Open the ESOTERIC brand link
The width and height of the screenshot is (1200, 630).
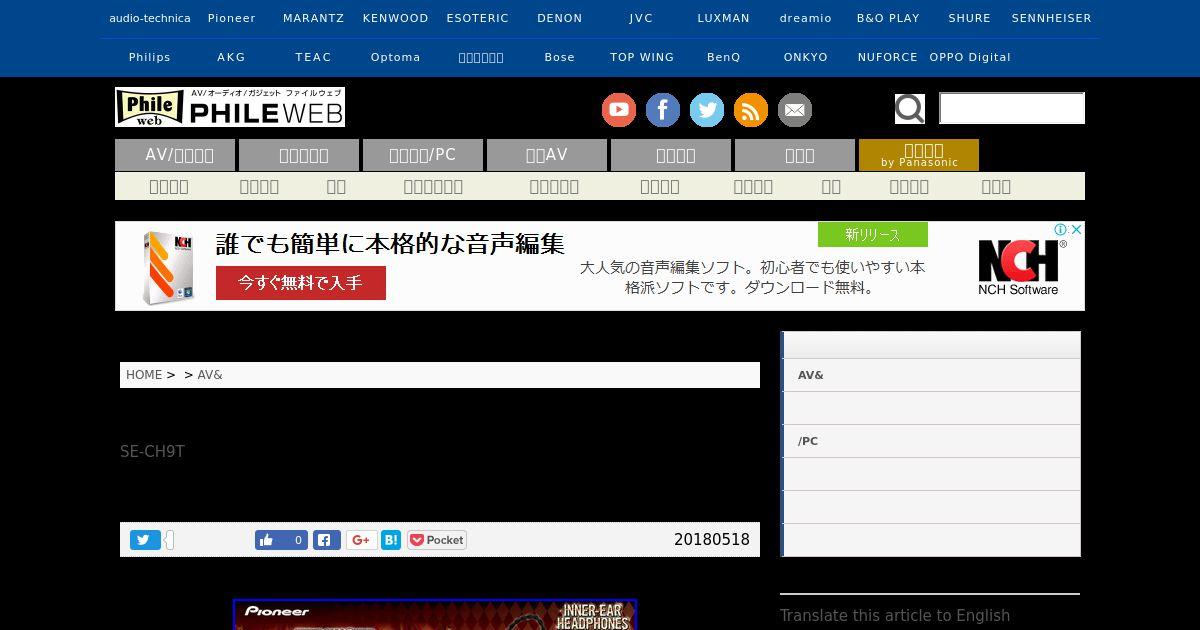[x=478, y=18]
